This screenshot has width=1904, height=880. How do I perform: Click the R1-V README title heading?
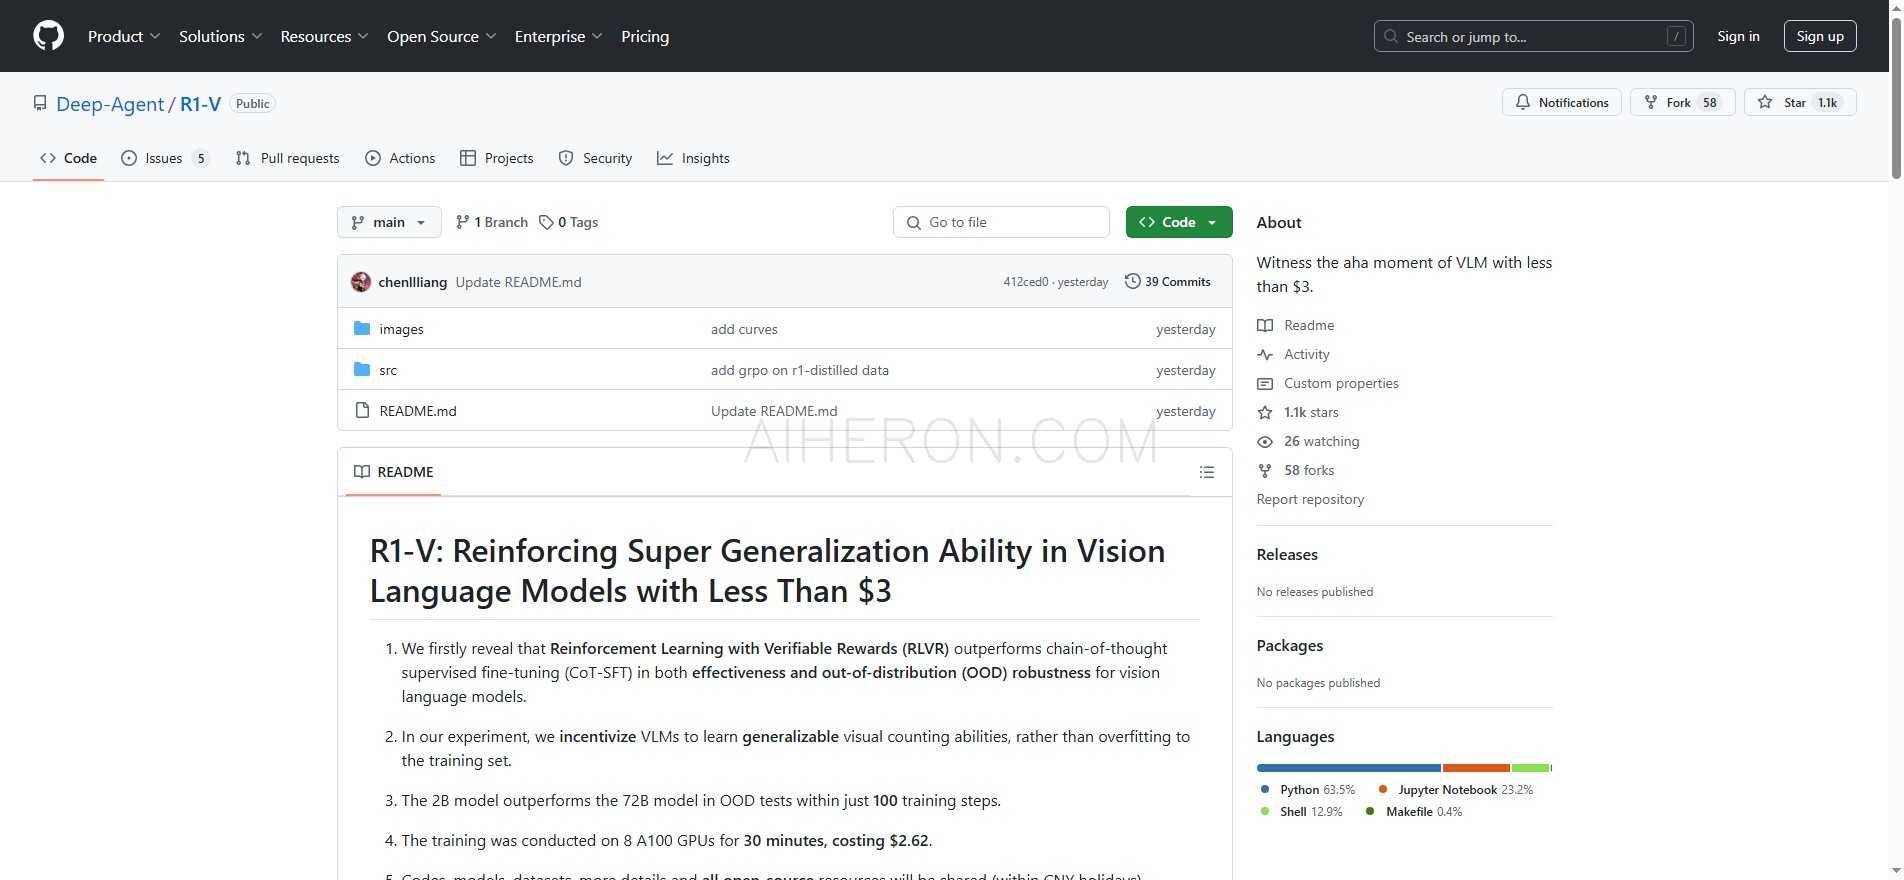(x=767, y=571)
